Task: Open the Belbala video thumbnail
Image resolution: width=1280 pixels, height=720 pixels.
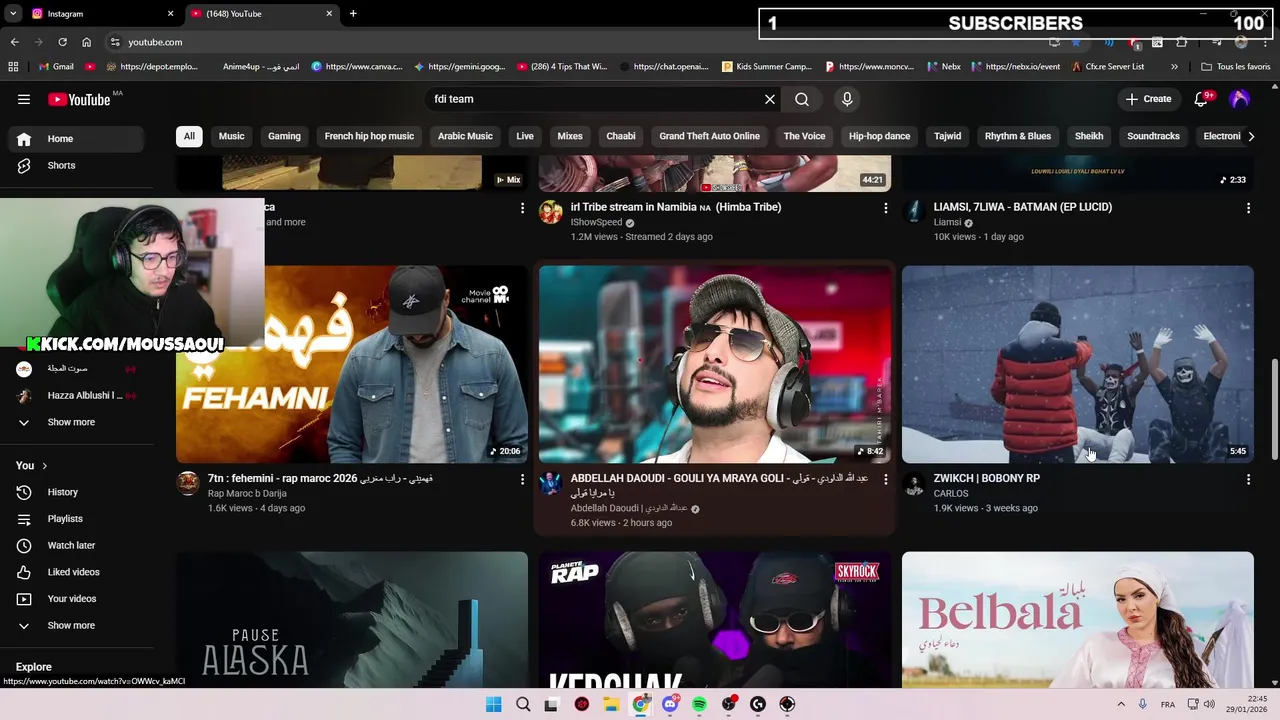Action: click(1078, 620)
